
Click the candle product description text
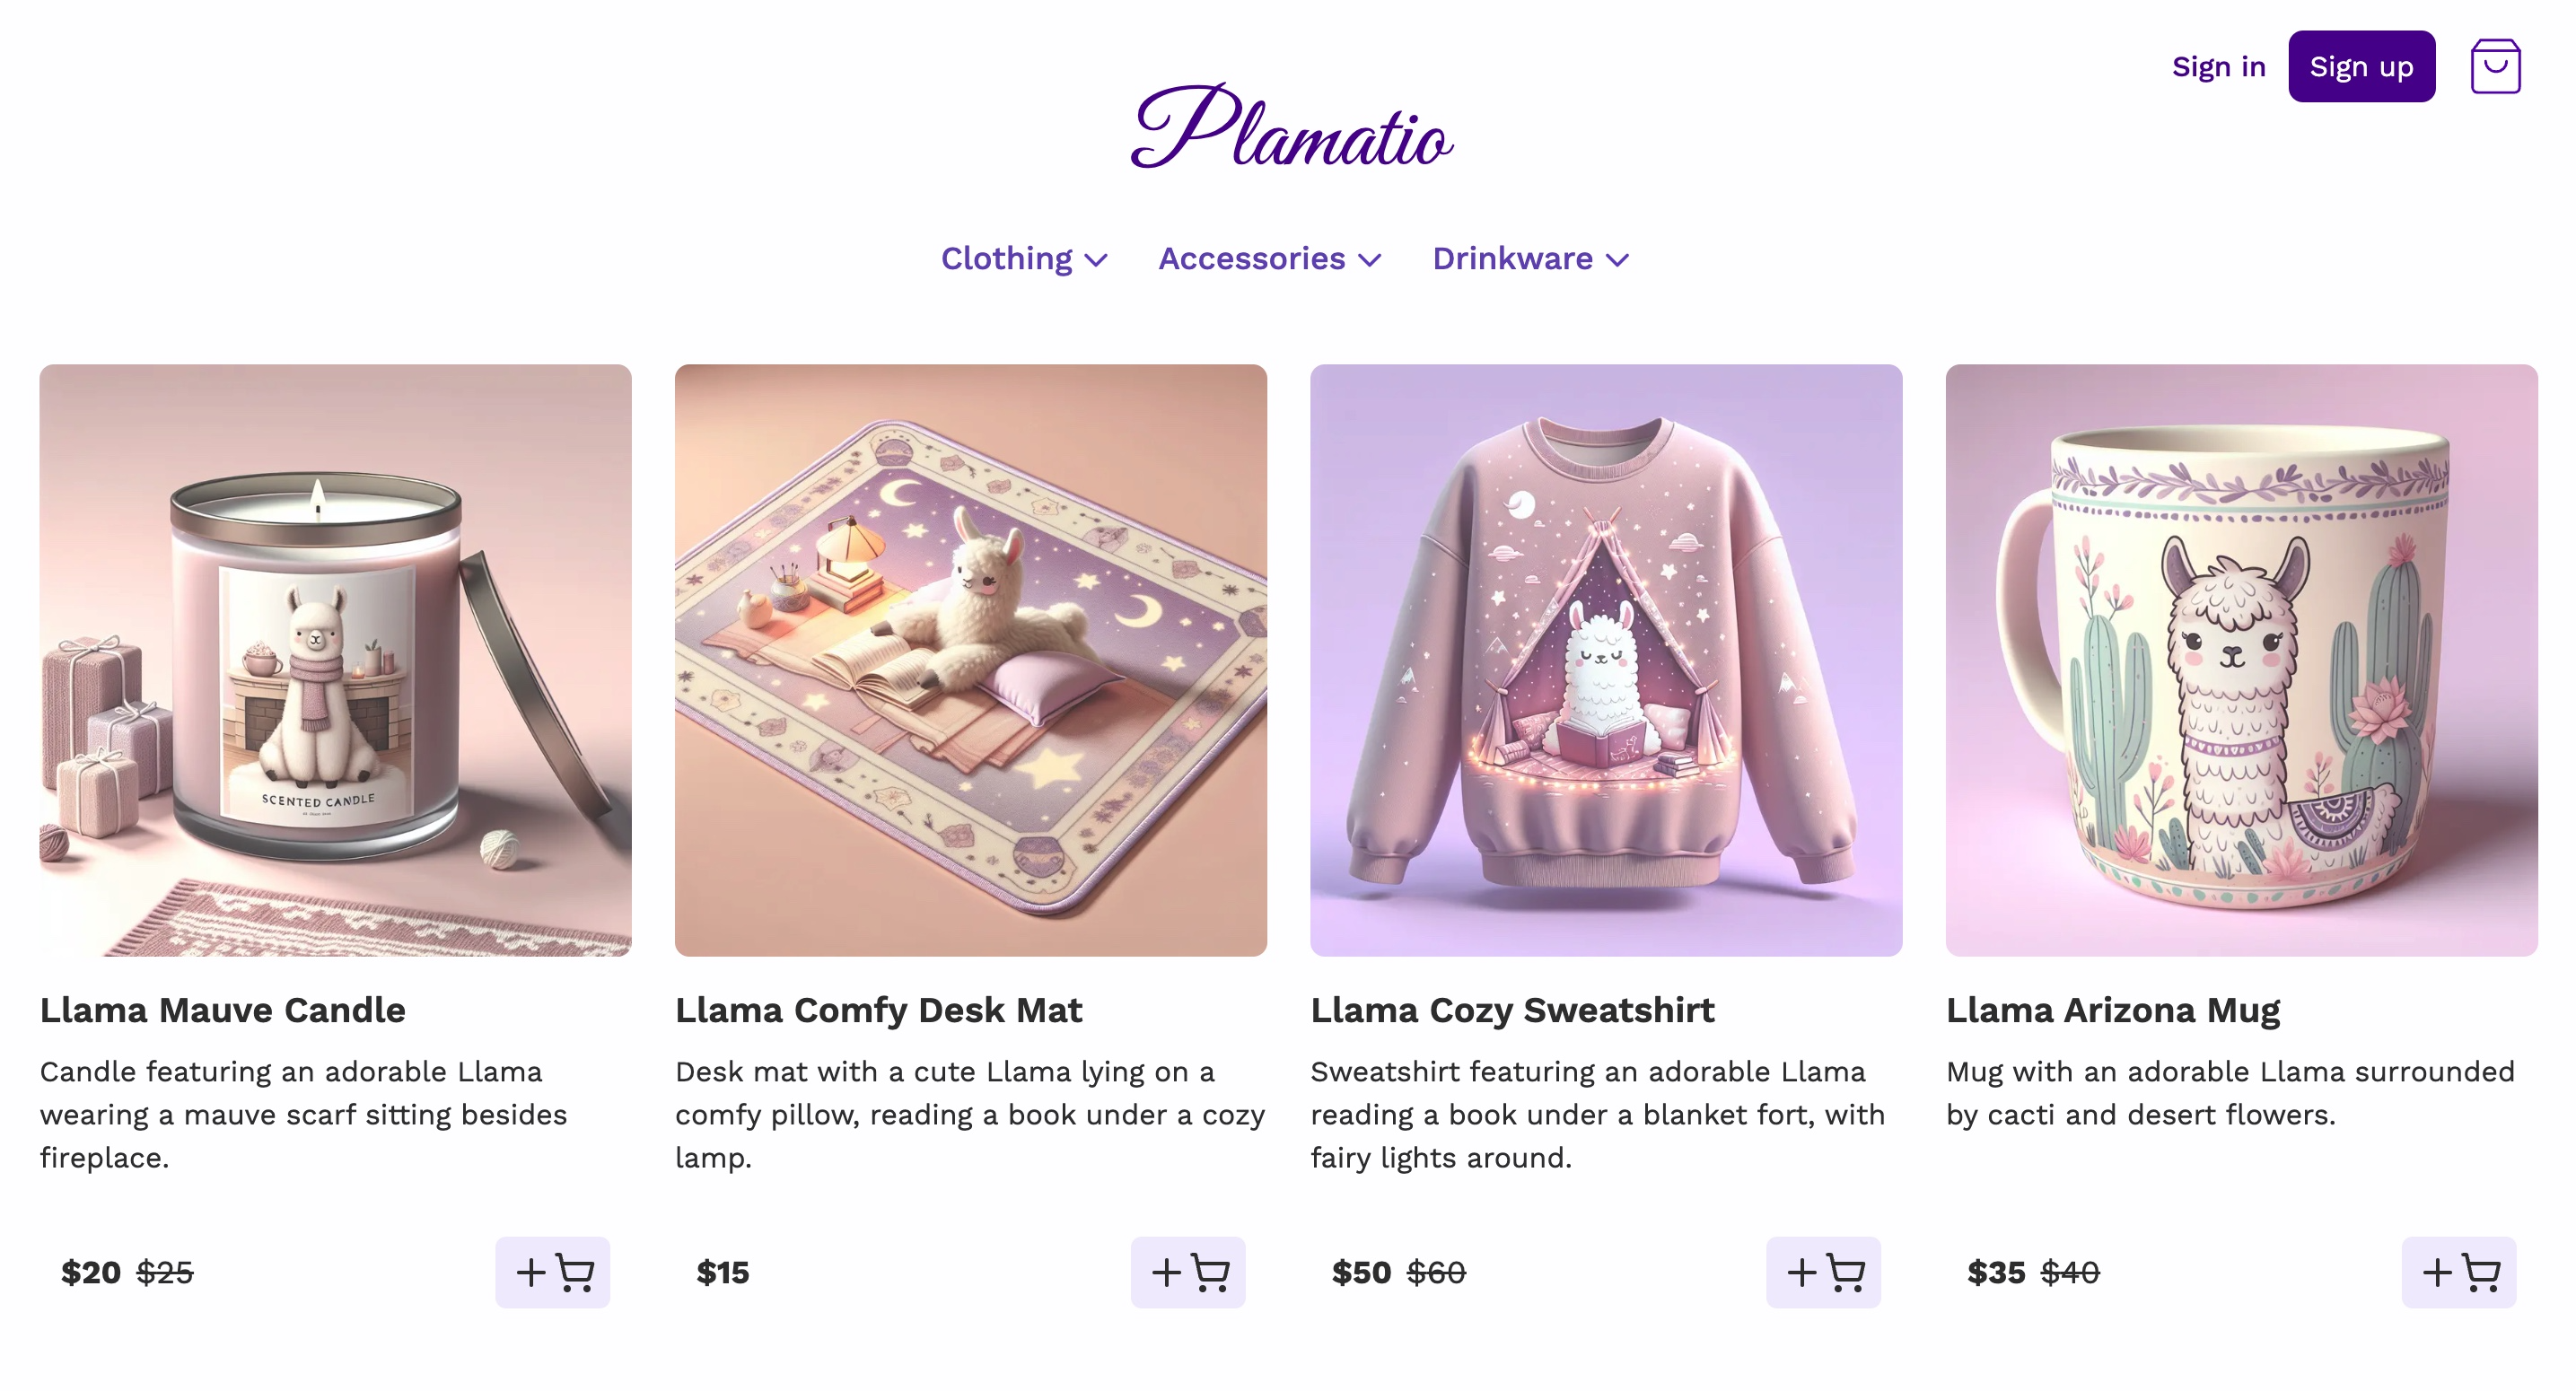[304, 1114]
